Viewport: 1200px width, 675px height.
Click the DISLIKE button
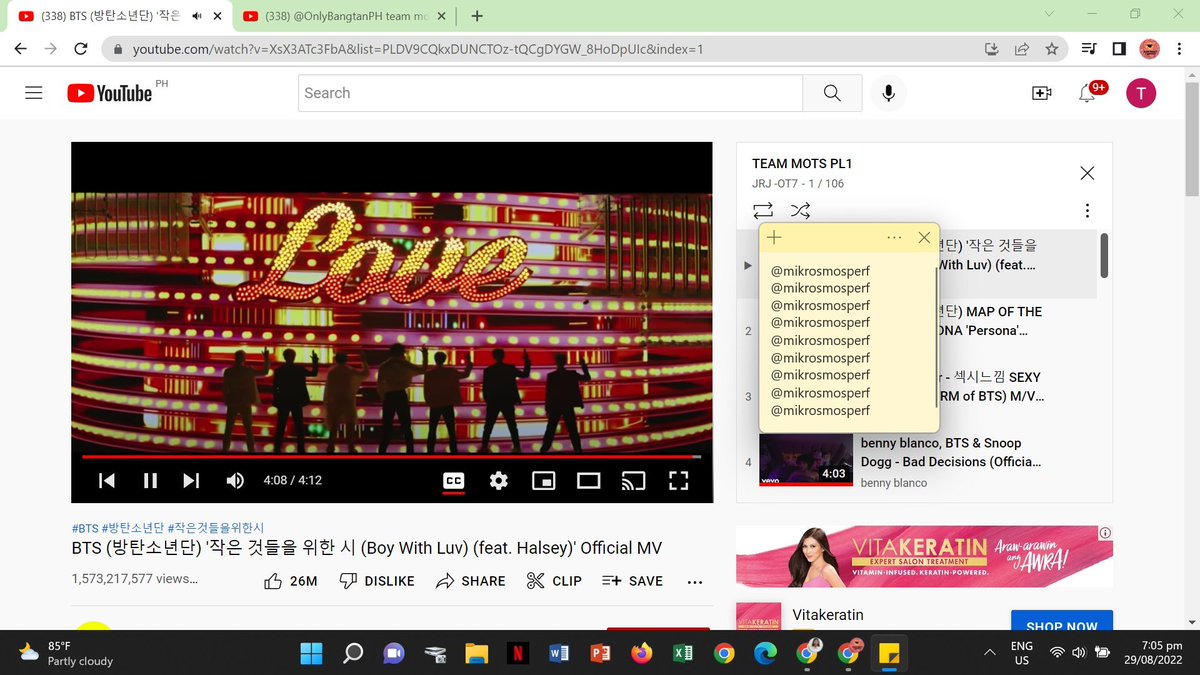point(376,581)
